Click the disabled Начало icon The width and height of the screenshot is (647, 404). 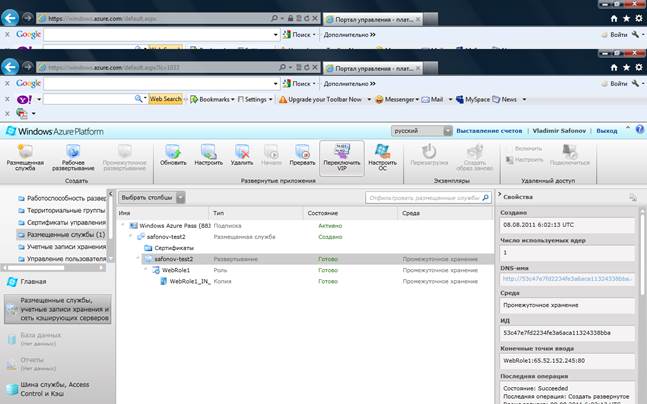pyautogui.click(x=272, y=155)
